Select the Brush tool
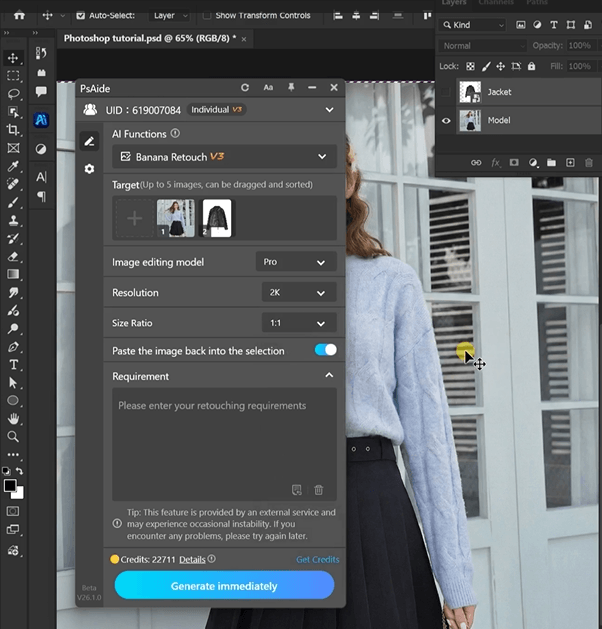The height and width of the screenshot is (629, 602). [x=13, y=202]
